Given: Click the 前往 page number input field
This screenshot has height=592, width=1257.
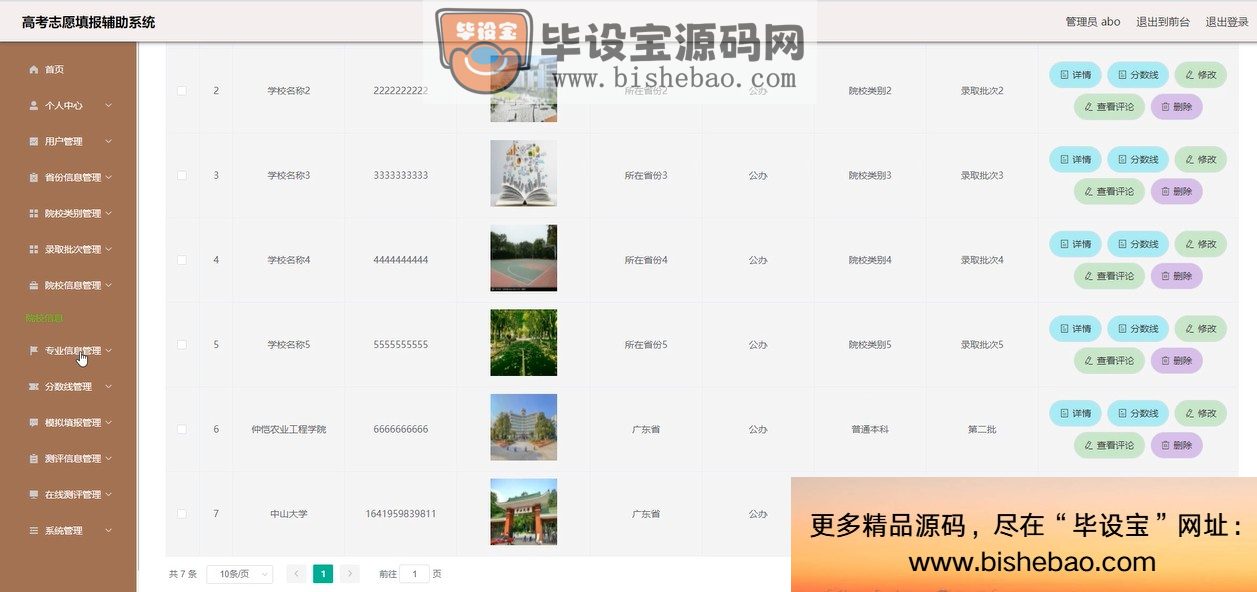Looking at the screenshot, I should point(414,574).
